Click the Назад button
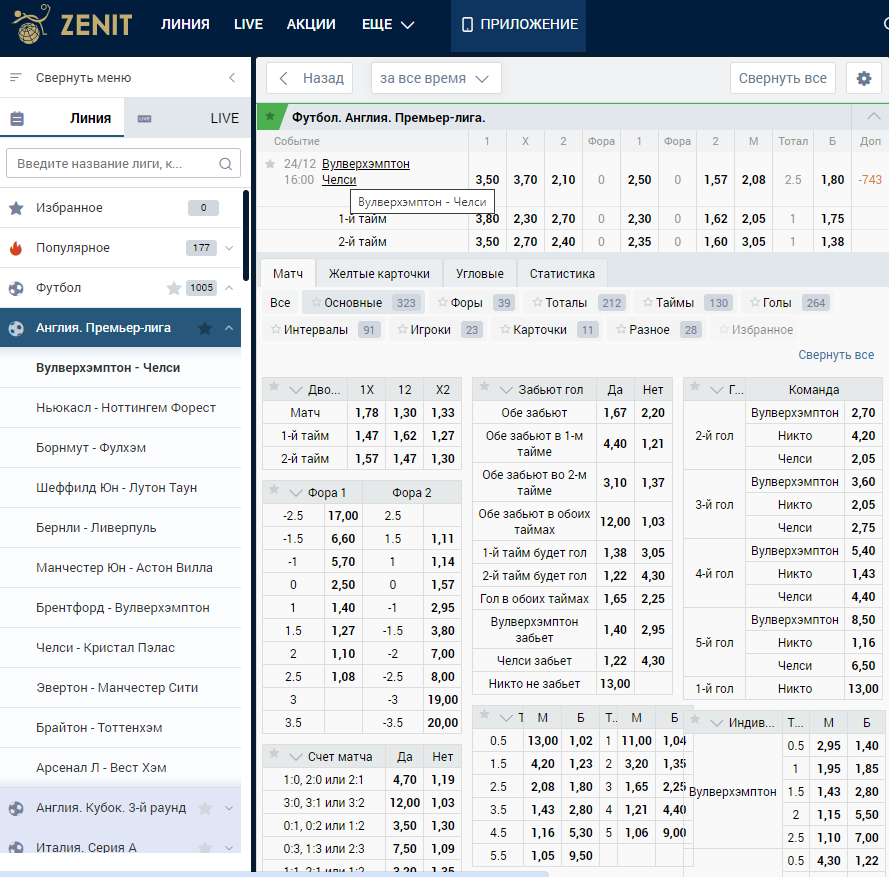Image resolution: width=889 pixels, height=877 pixels. pos(310,78)
